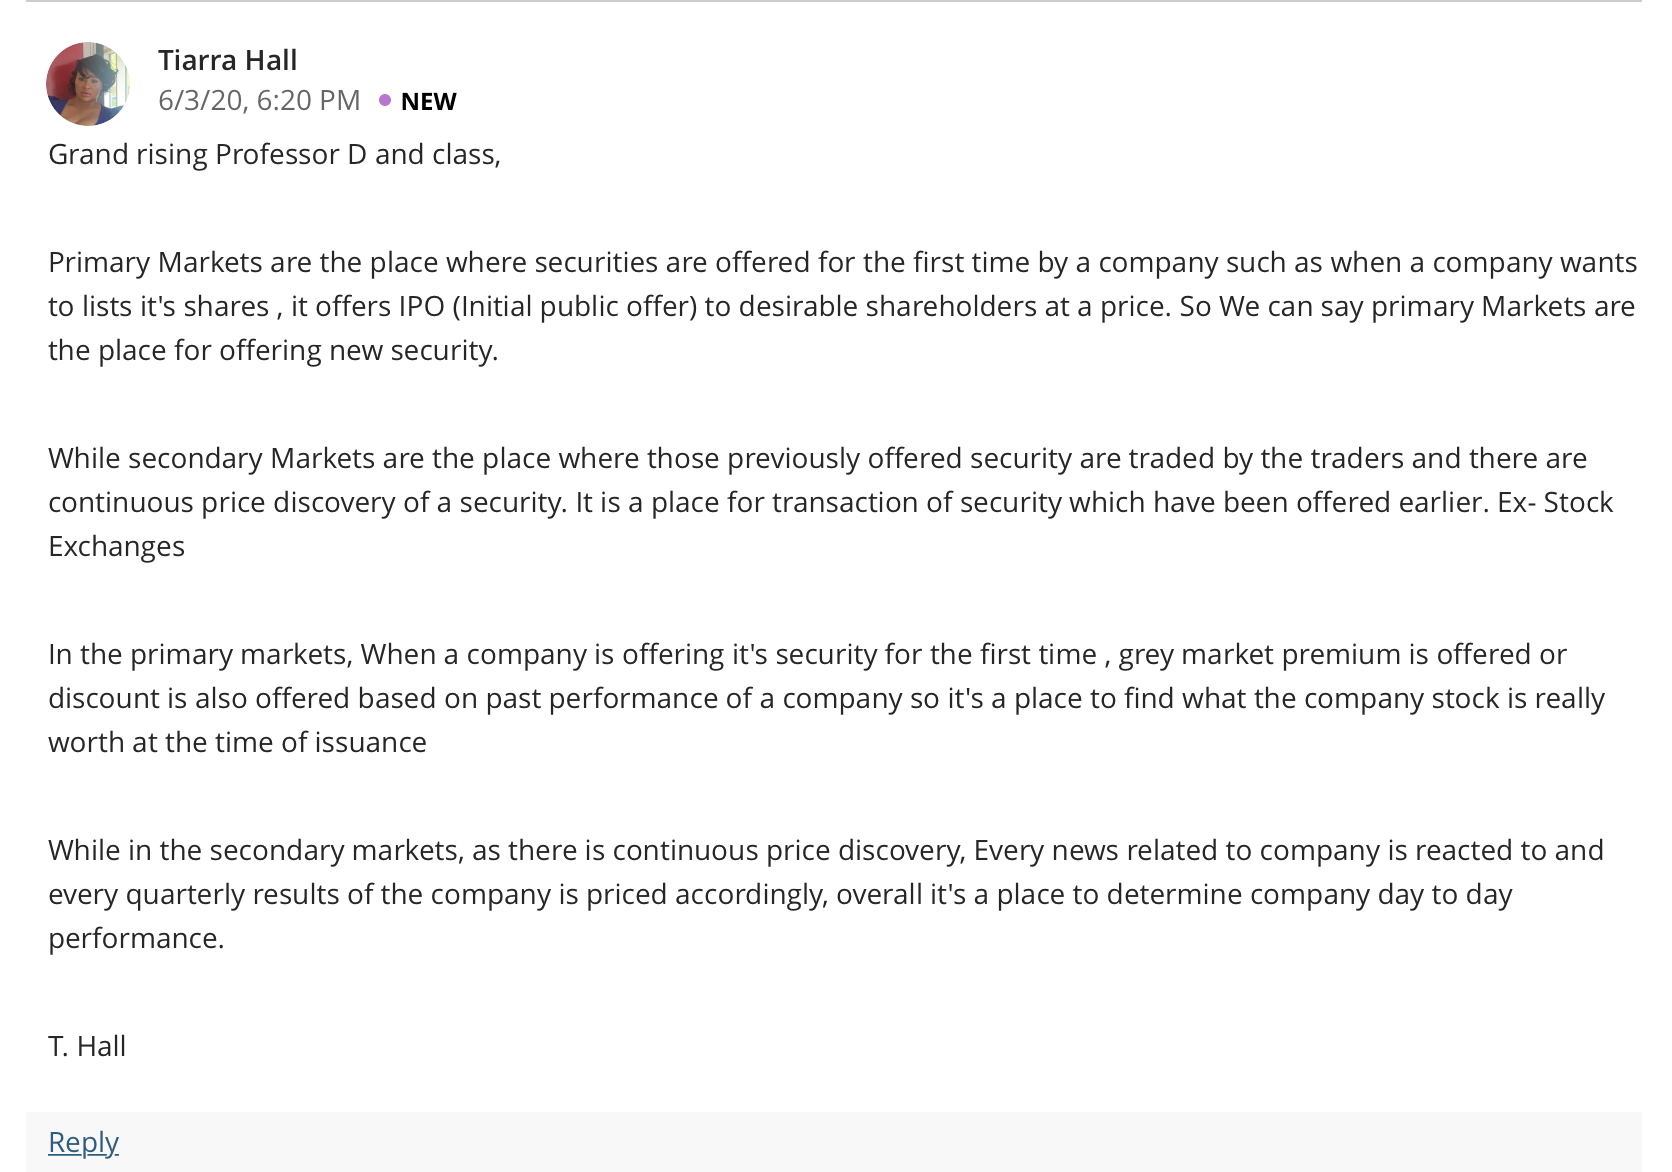This screenshot has width=1672, height=1172.
Task: Click 'worth at the time of issuance' line
Action: [x=237, y=742]
